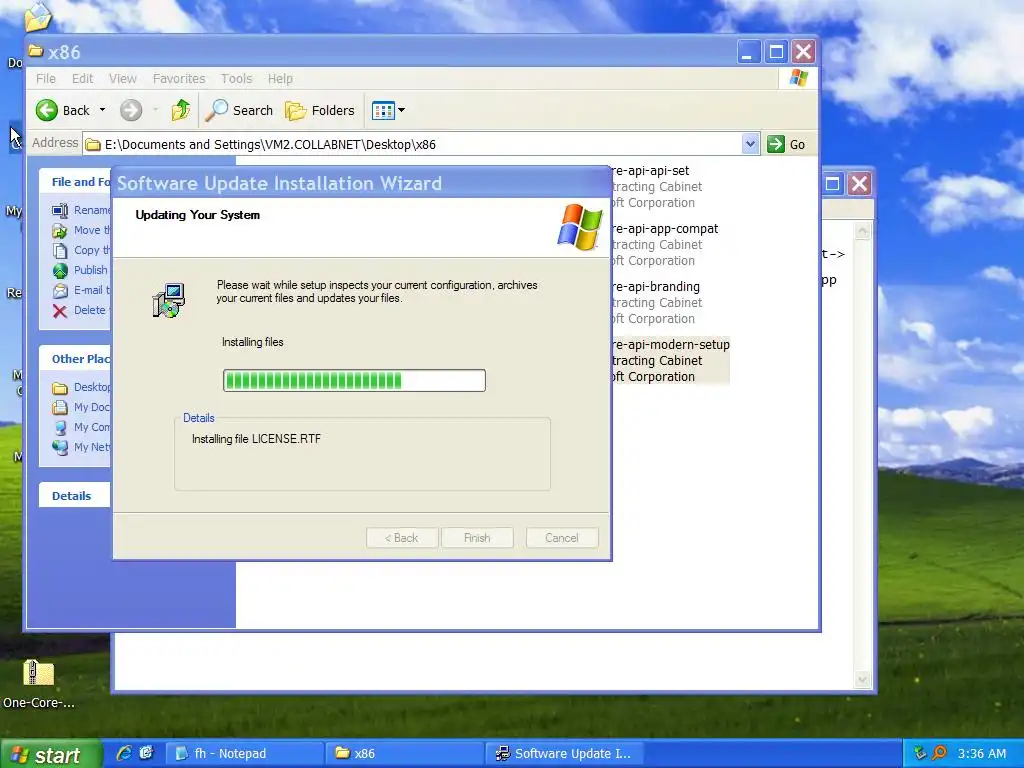Expand the Views dropdown arrow
The width and height of the screenshot is (1024, 768).
(x=402, y=110)
